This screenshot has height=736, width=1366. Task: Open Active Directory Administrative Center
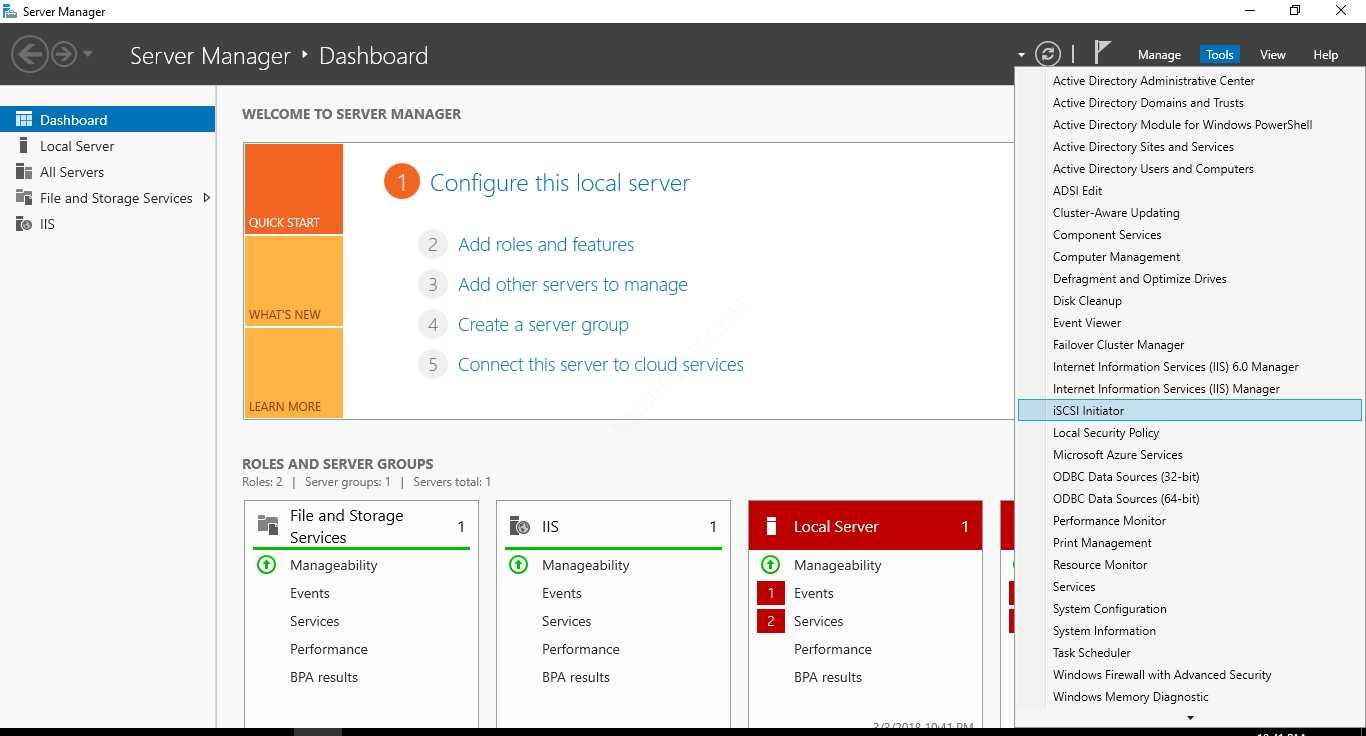(1190, 81)
